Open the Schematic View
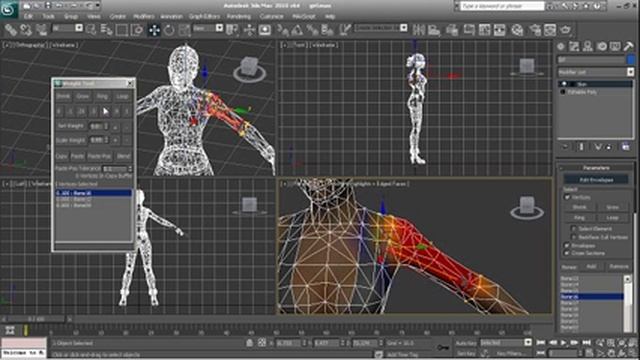 coord(500,29)
